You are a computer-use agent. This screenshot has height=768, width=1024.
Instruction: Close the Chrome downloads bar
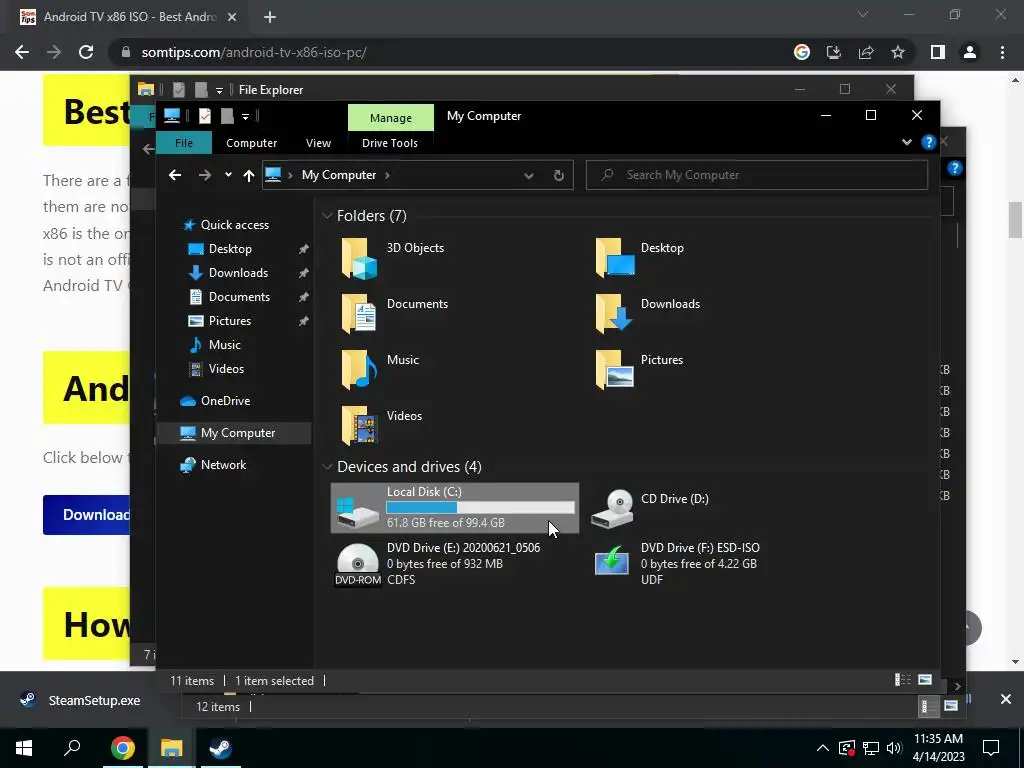1006,699
